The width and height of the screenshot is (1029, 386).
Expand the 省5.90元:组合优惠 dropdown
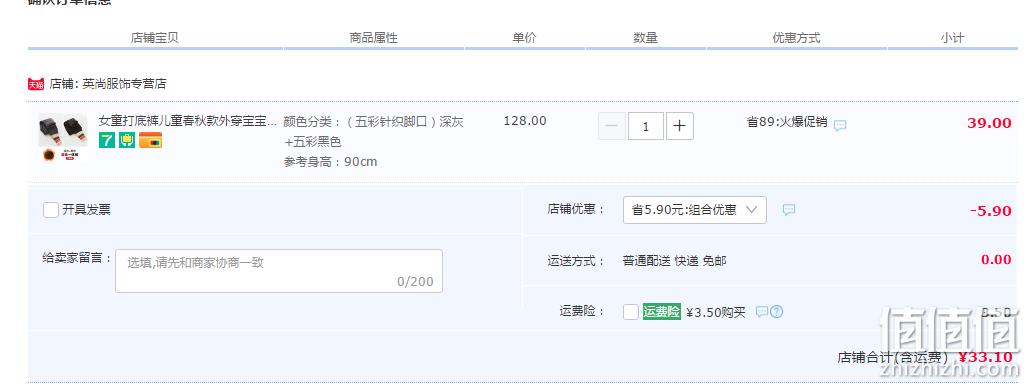coord(694,209)
